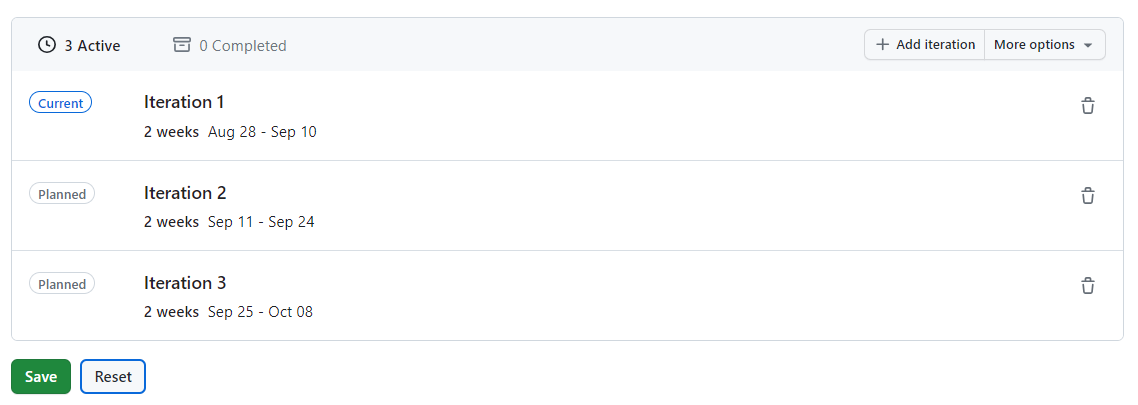The width and height of the screenshot is (1138, 405).
Task: Click the More options caret arrow
Action: coord(1088,45)
